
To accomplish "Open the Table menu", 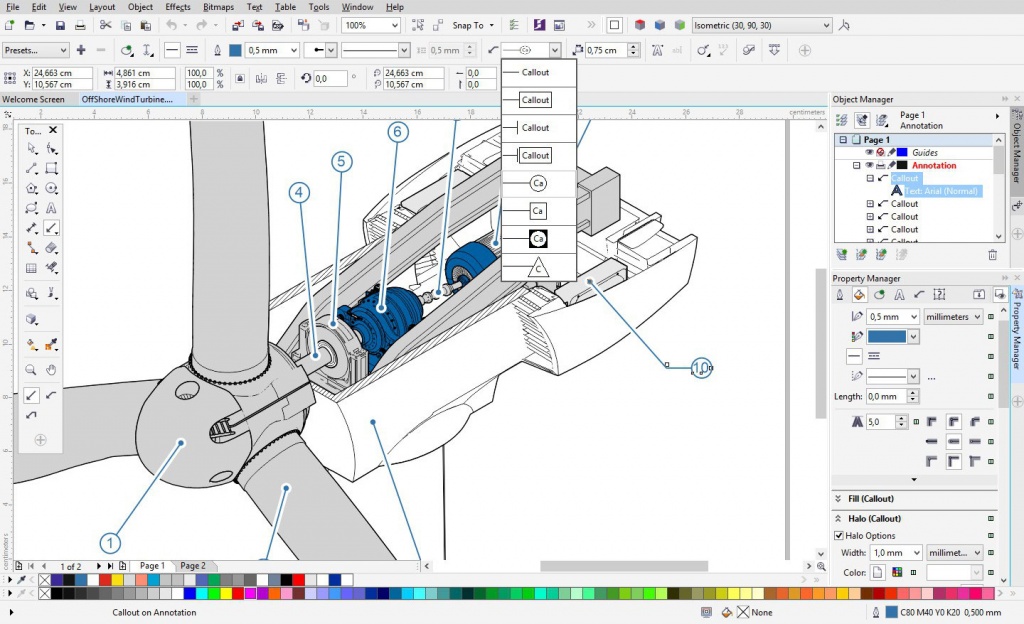I will pos(285,7).
